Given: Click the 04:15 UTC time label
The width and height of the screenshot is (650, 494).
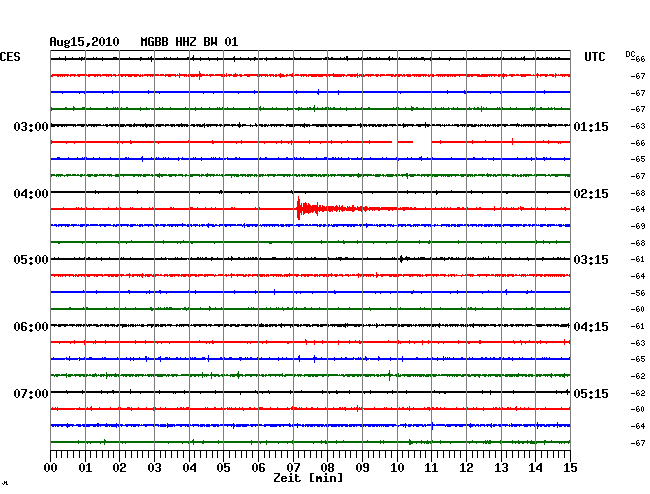Looking at the screenshot, I should point(591,327).
